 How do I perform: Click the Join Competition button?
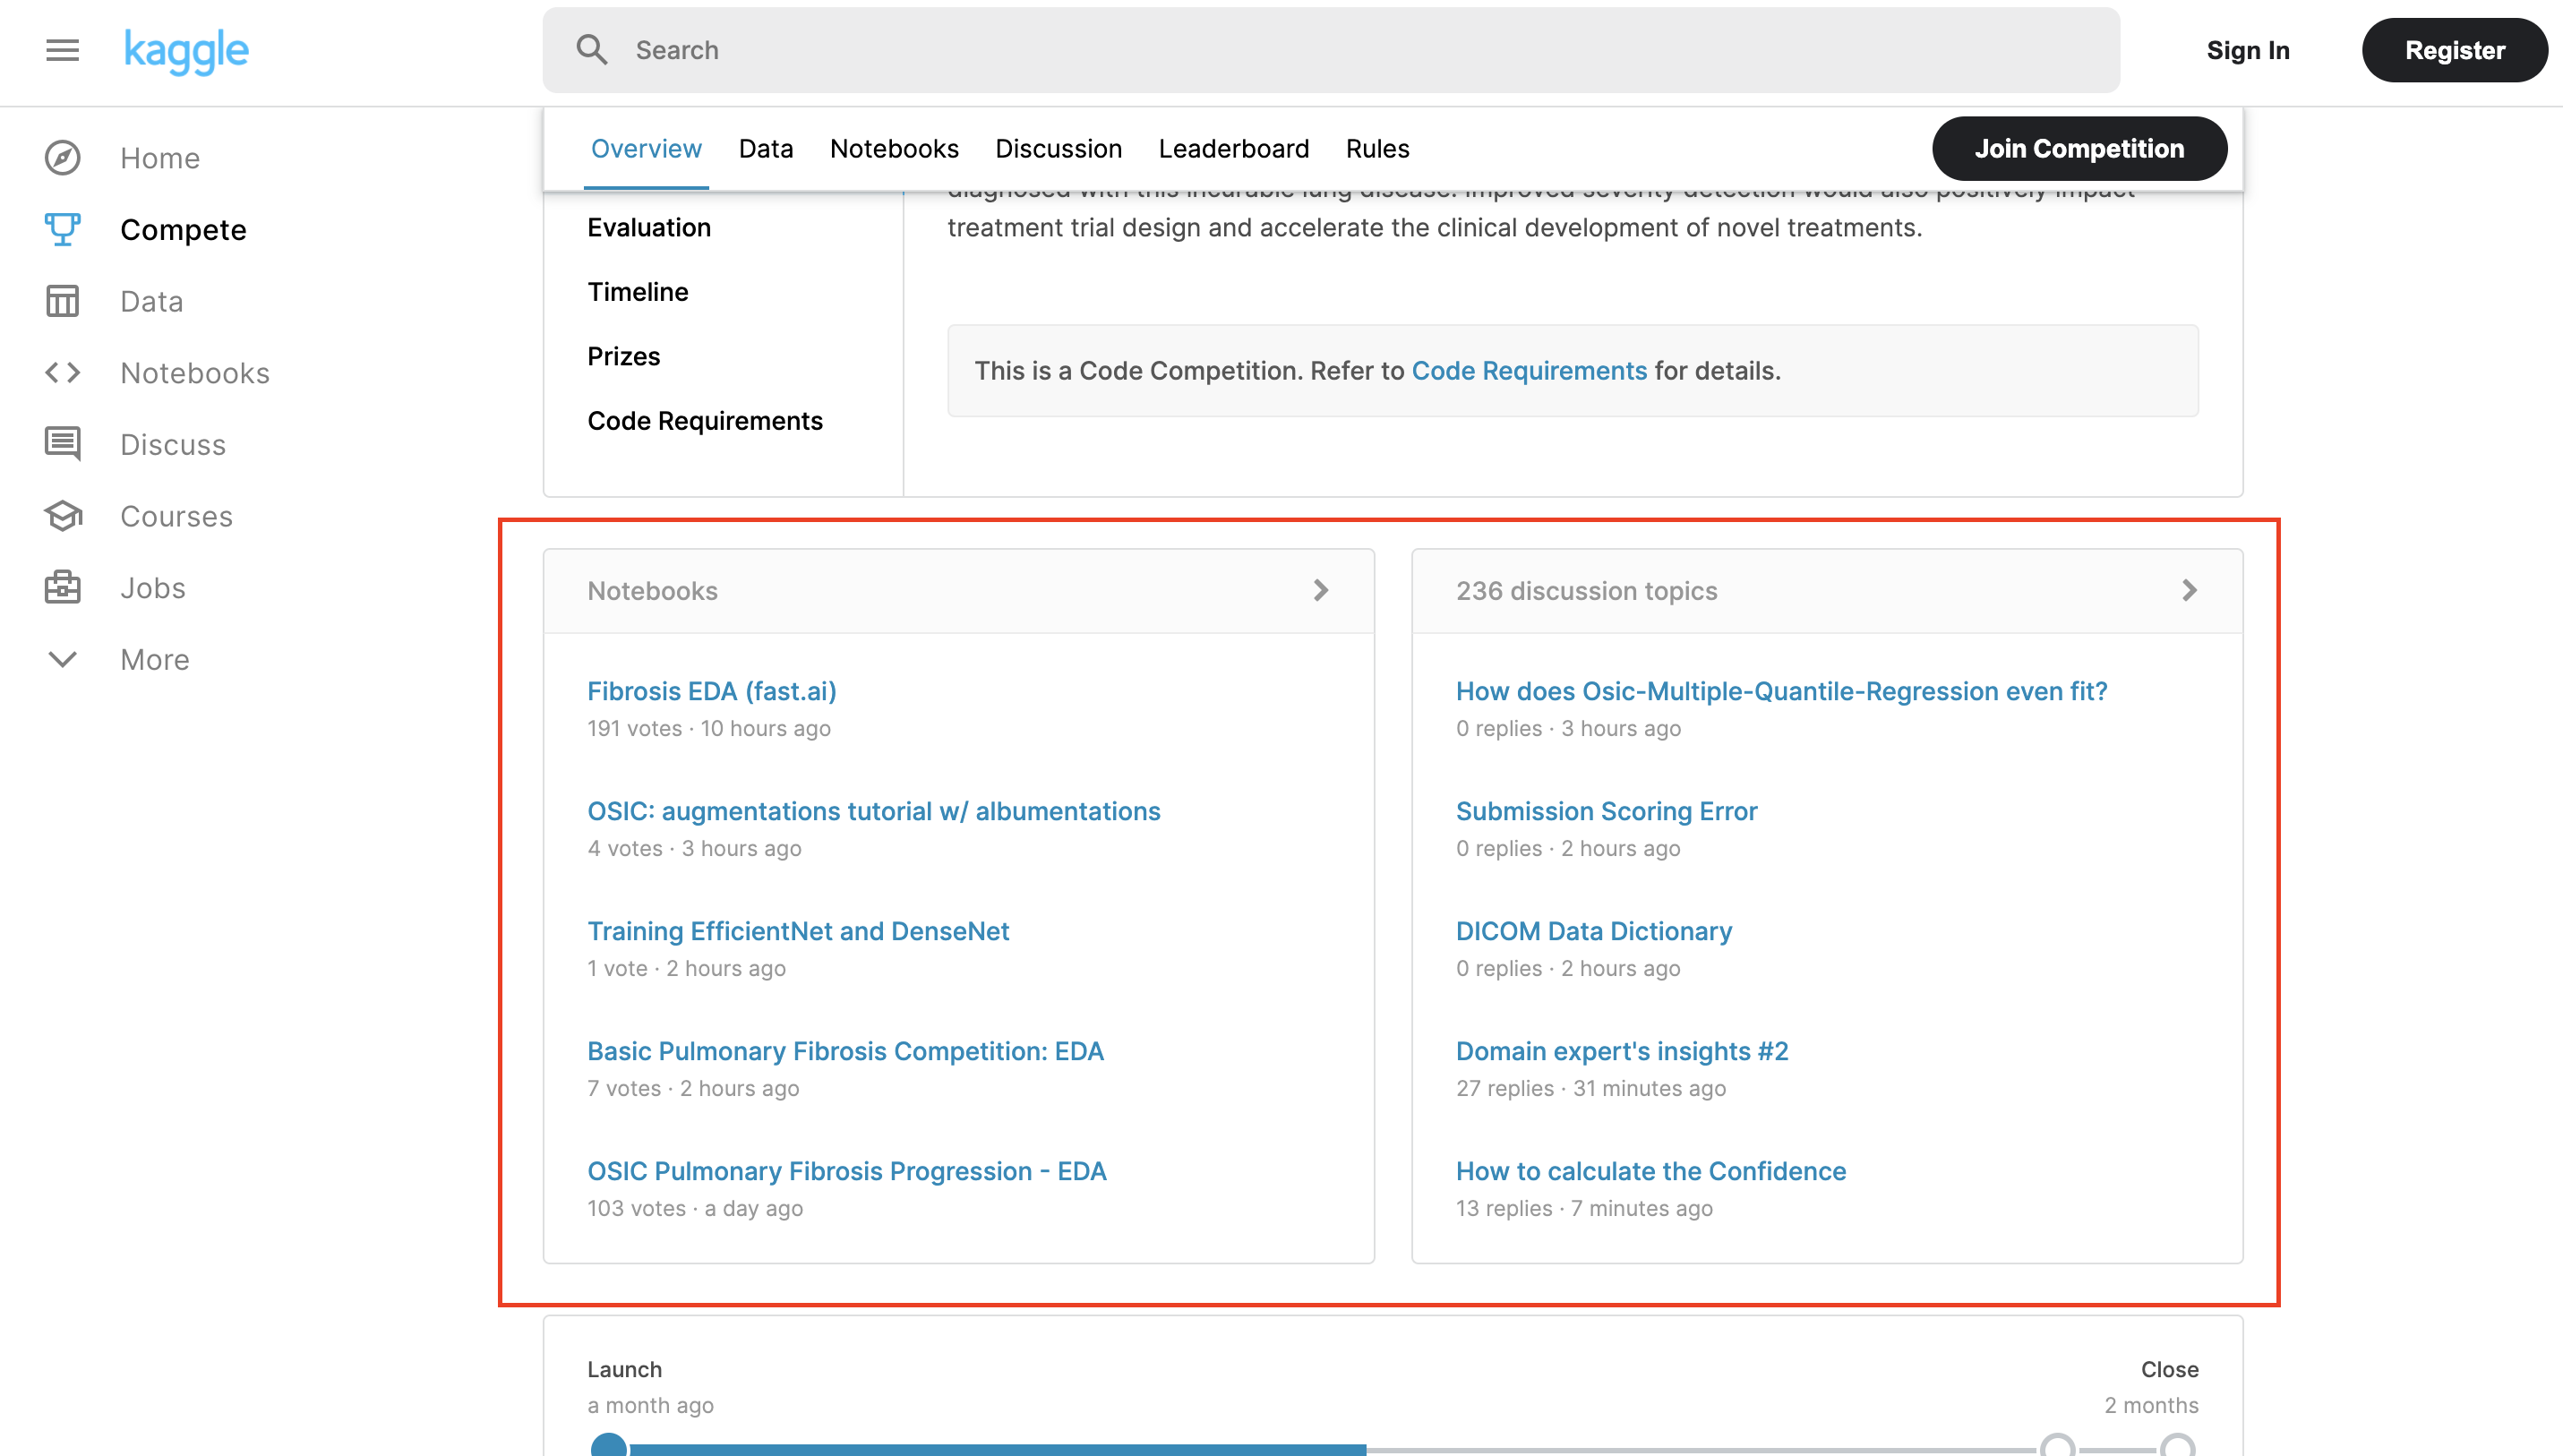tap(2079, 148)
